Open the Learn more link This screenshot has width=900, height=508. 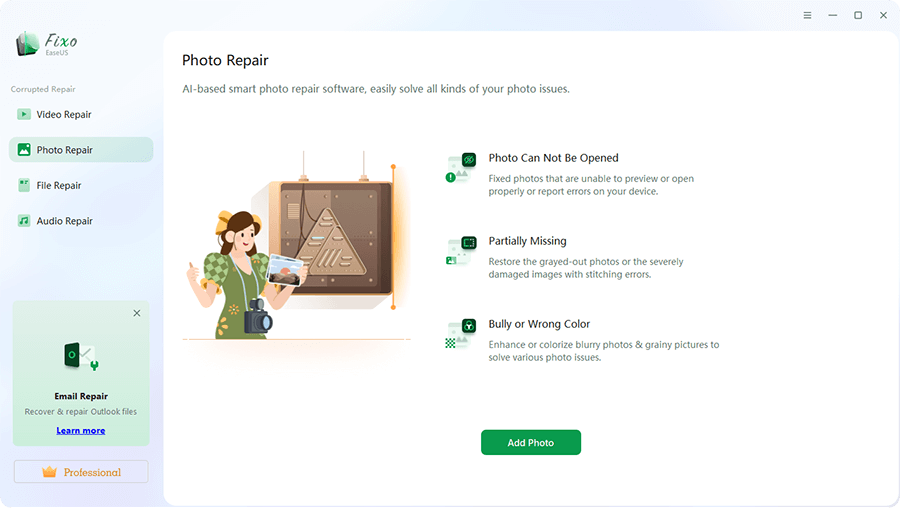point(80,431)
